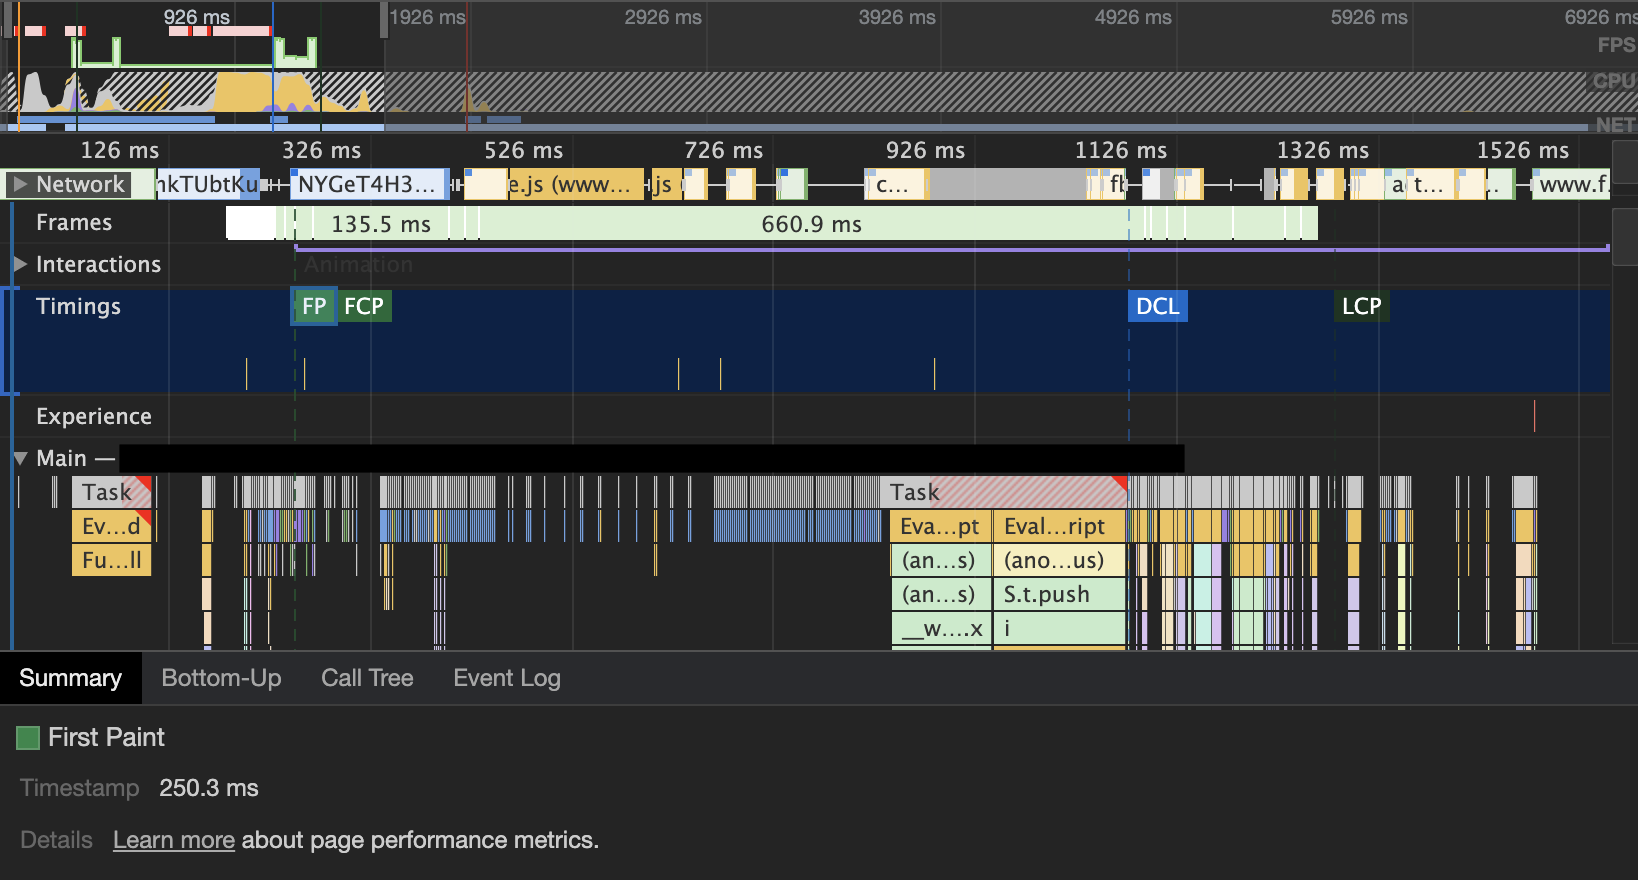Screen dimensions: 1638x880
Task: Select the DCL timing marker
Action: [1158, 306]
